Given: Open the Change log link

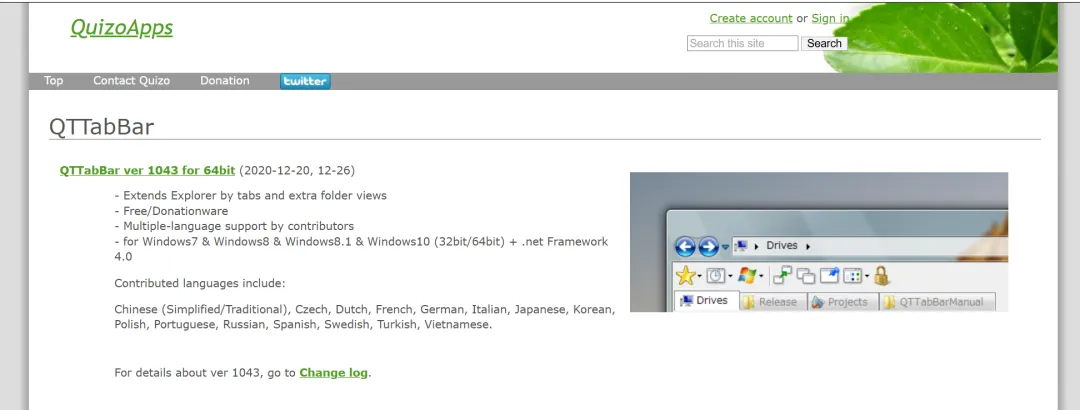Looking at the screenshot, I should 333,373.
